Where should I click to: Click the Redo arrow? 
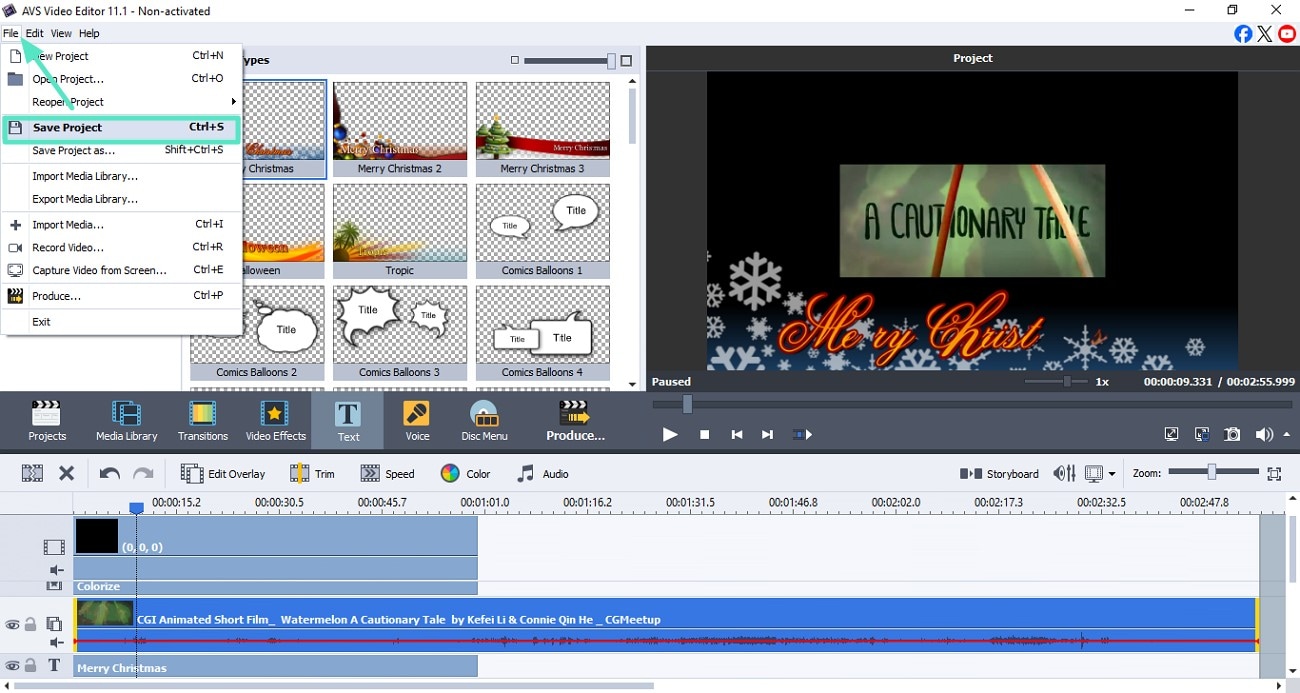(x=143, y=474)
